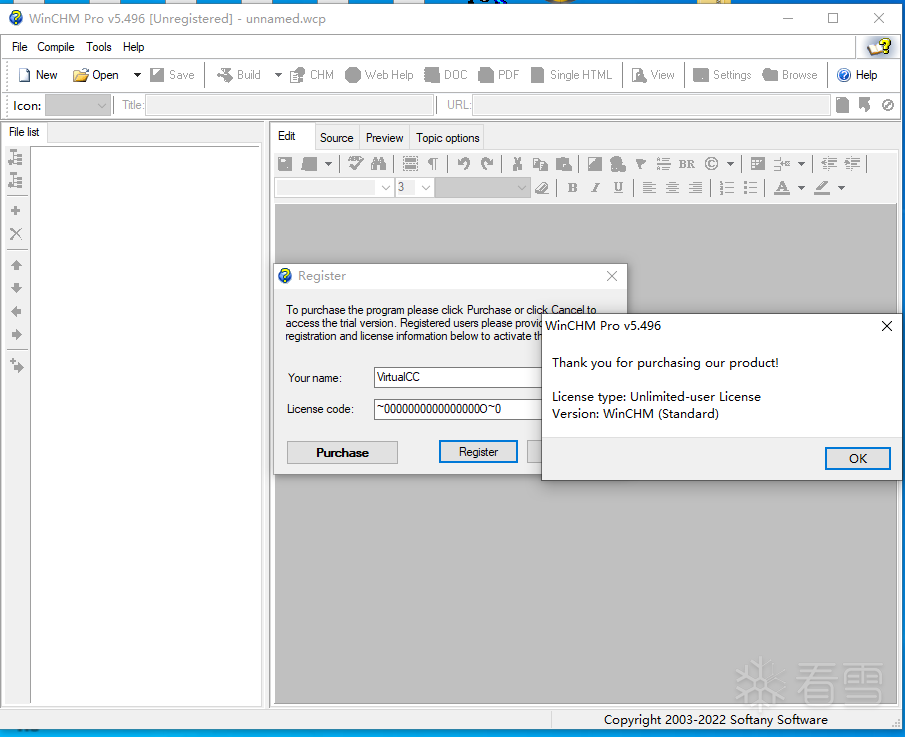Click the Build toolbar button
The width and height of the screenshot is (905, 737).
[x=239, y=75]
